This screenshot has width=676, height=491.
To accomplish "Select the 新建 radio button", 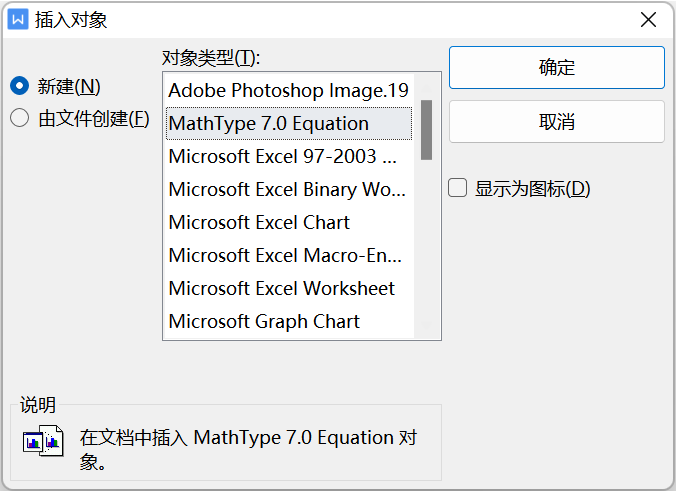I will point(19,86).
